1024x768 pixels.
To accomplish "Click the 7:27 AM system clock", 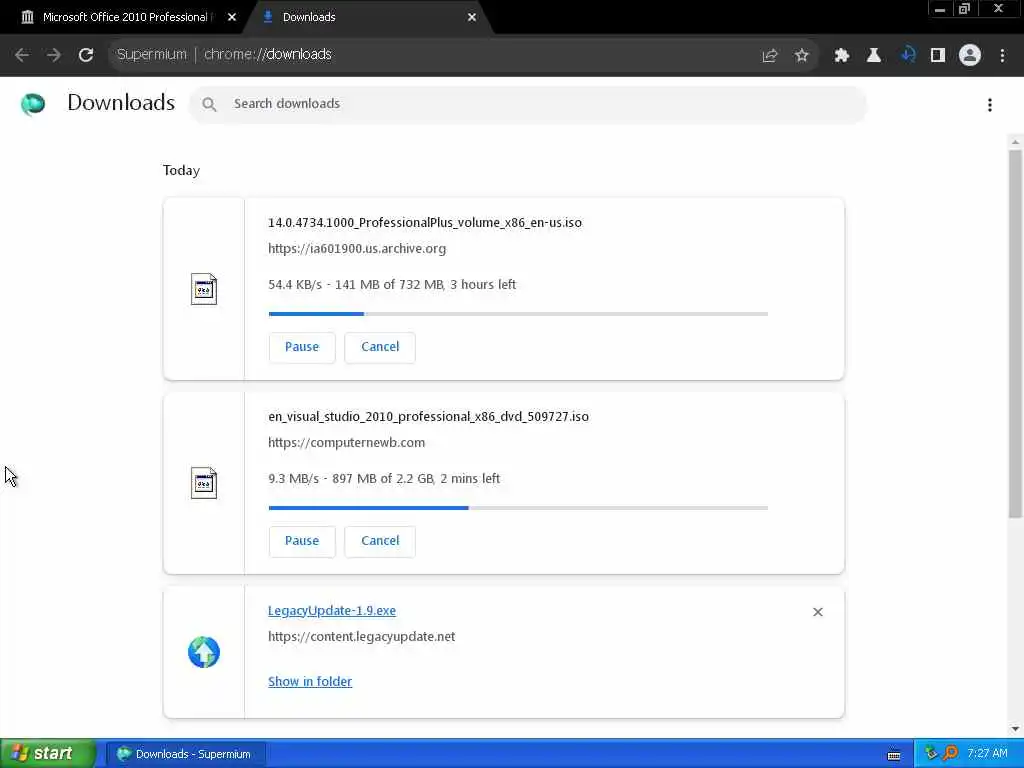I will [x=987, y=754].
